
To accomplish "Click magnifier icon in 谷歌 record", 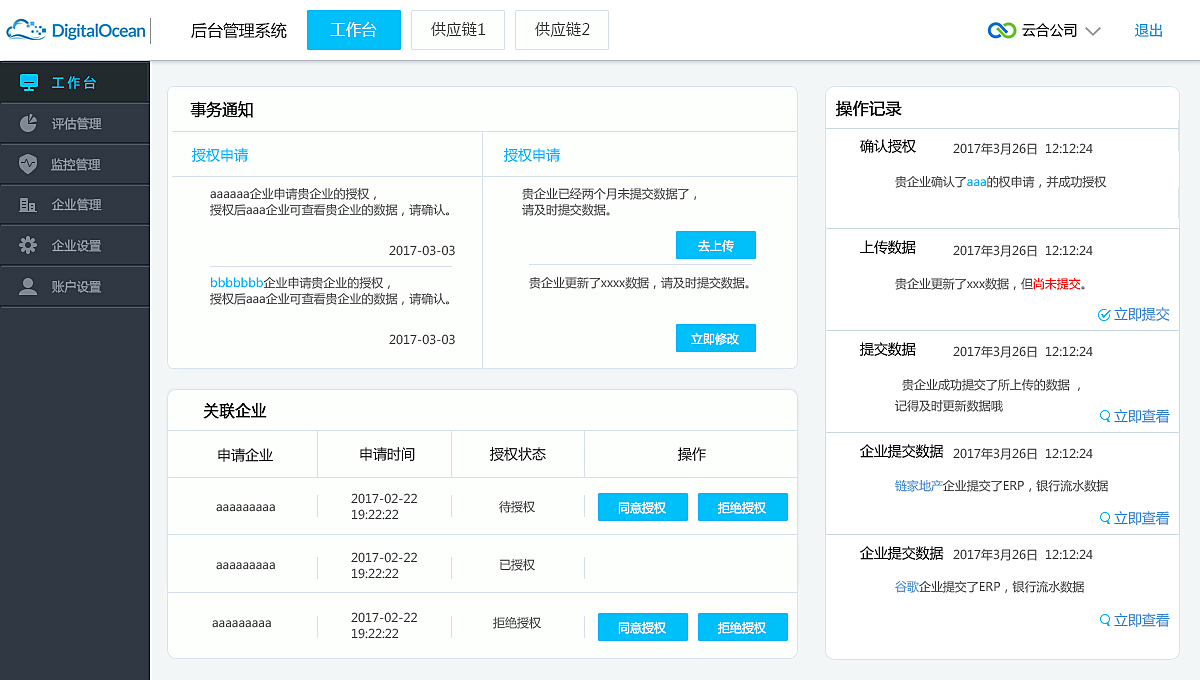I will click(1105, 620).
